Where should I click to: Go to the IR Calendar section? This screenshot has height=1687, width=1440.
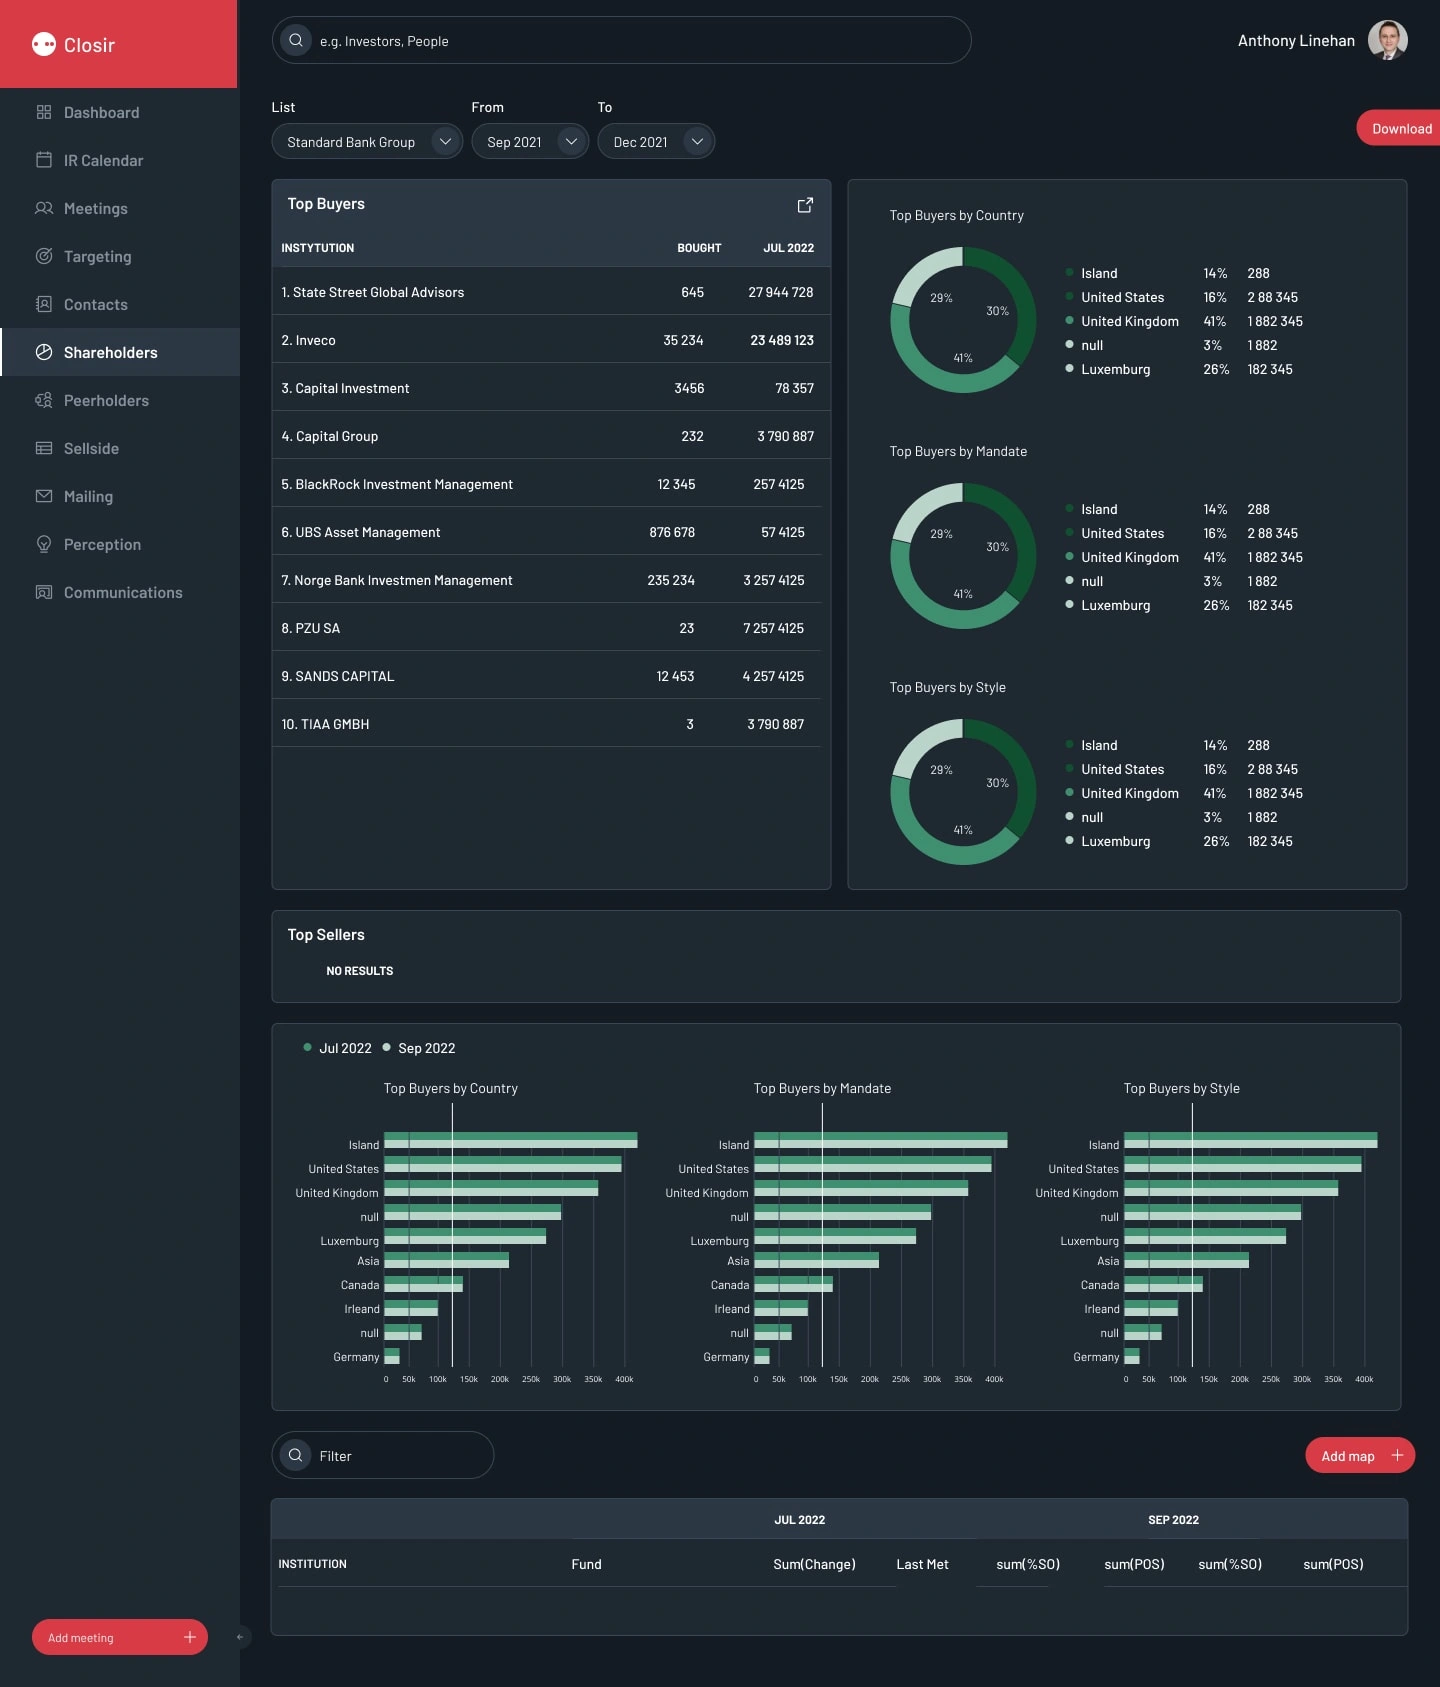pos(120,160)
